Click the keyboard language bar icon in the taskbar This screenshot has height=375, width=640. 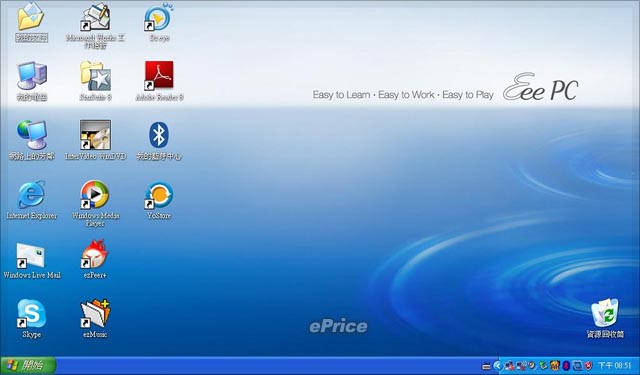(x=486, y=366)
